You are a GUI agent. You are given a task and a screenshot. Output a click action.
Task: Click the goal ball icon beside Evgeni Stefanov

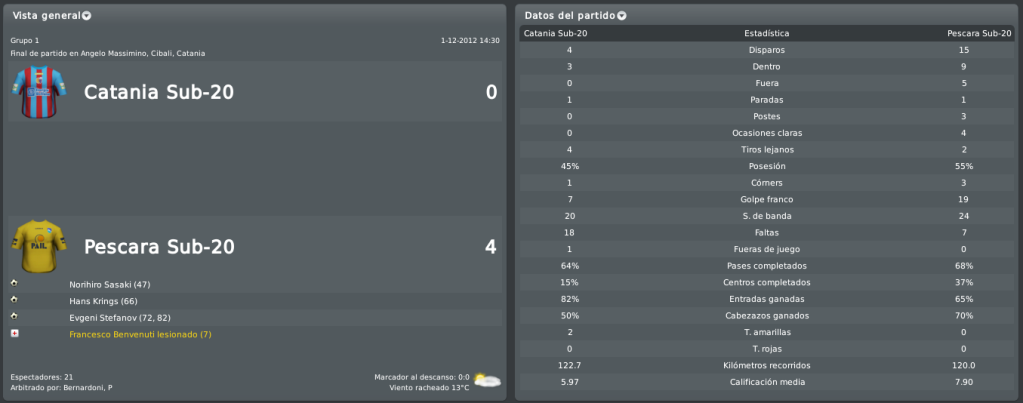tap(14, 316)
